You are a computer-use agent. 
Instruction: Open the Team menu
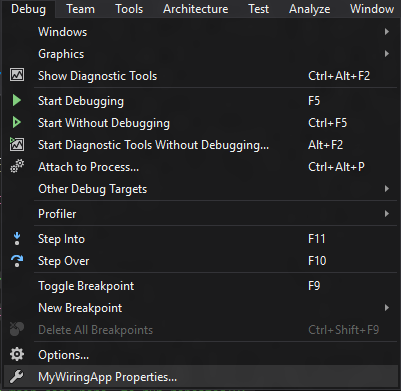[x=80, y=9]
